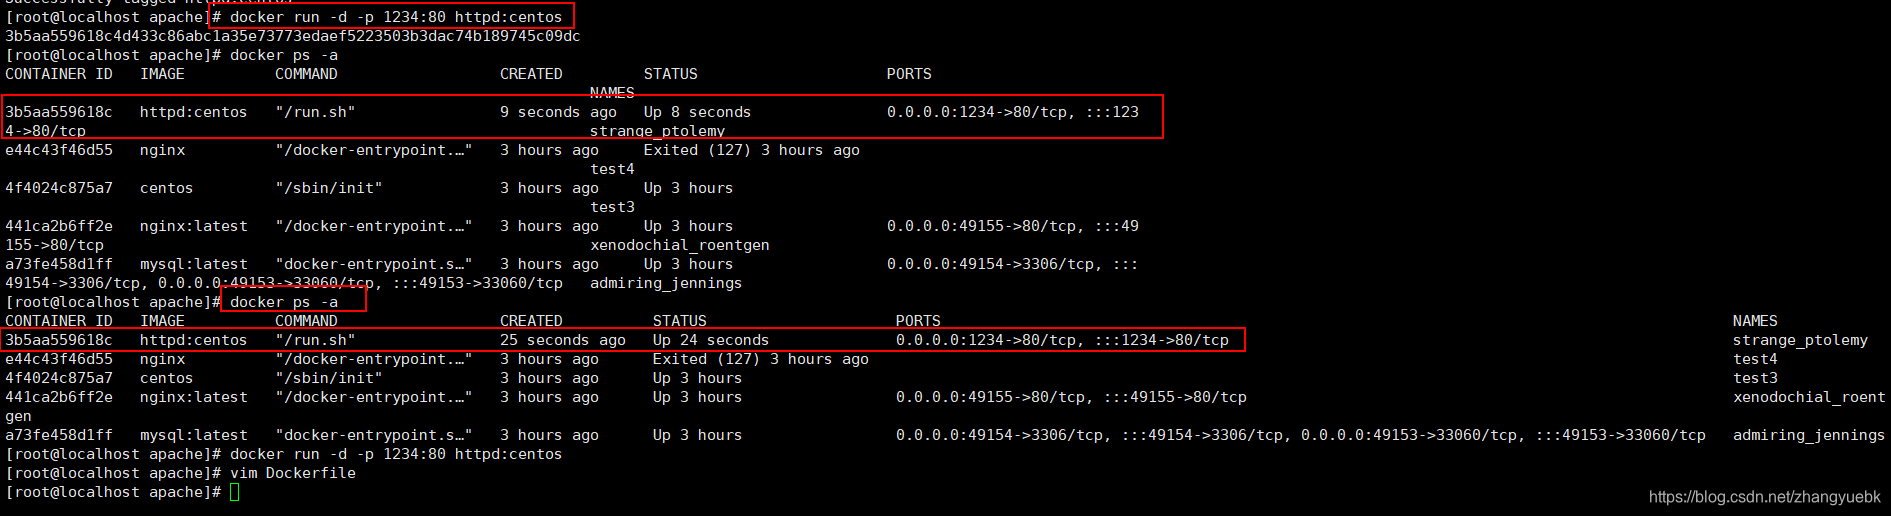Click "/run.sh" in the "Up 24 seconds" row
The width and height of the screenshot is (1891, 516).
(x=315, y=340)
